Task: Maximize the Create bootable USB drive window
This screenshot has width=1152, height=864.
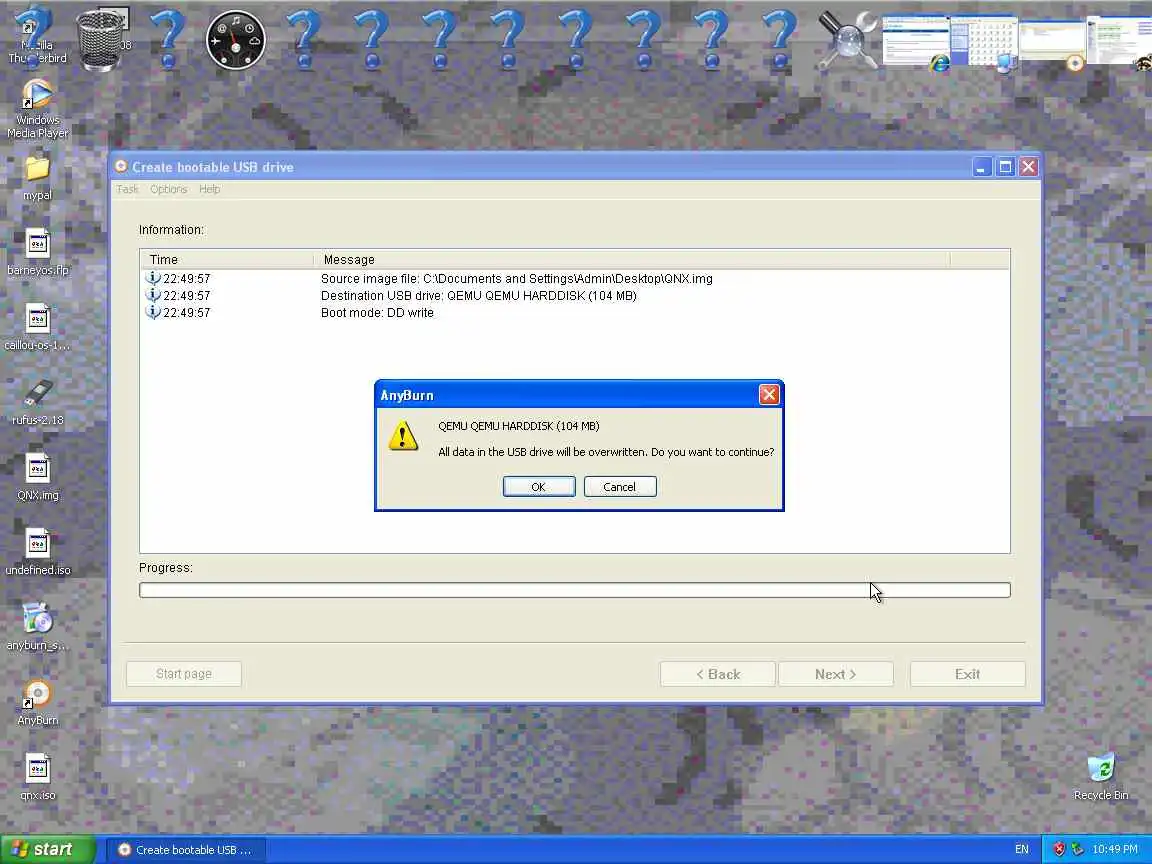Action: pos(1005,167)
